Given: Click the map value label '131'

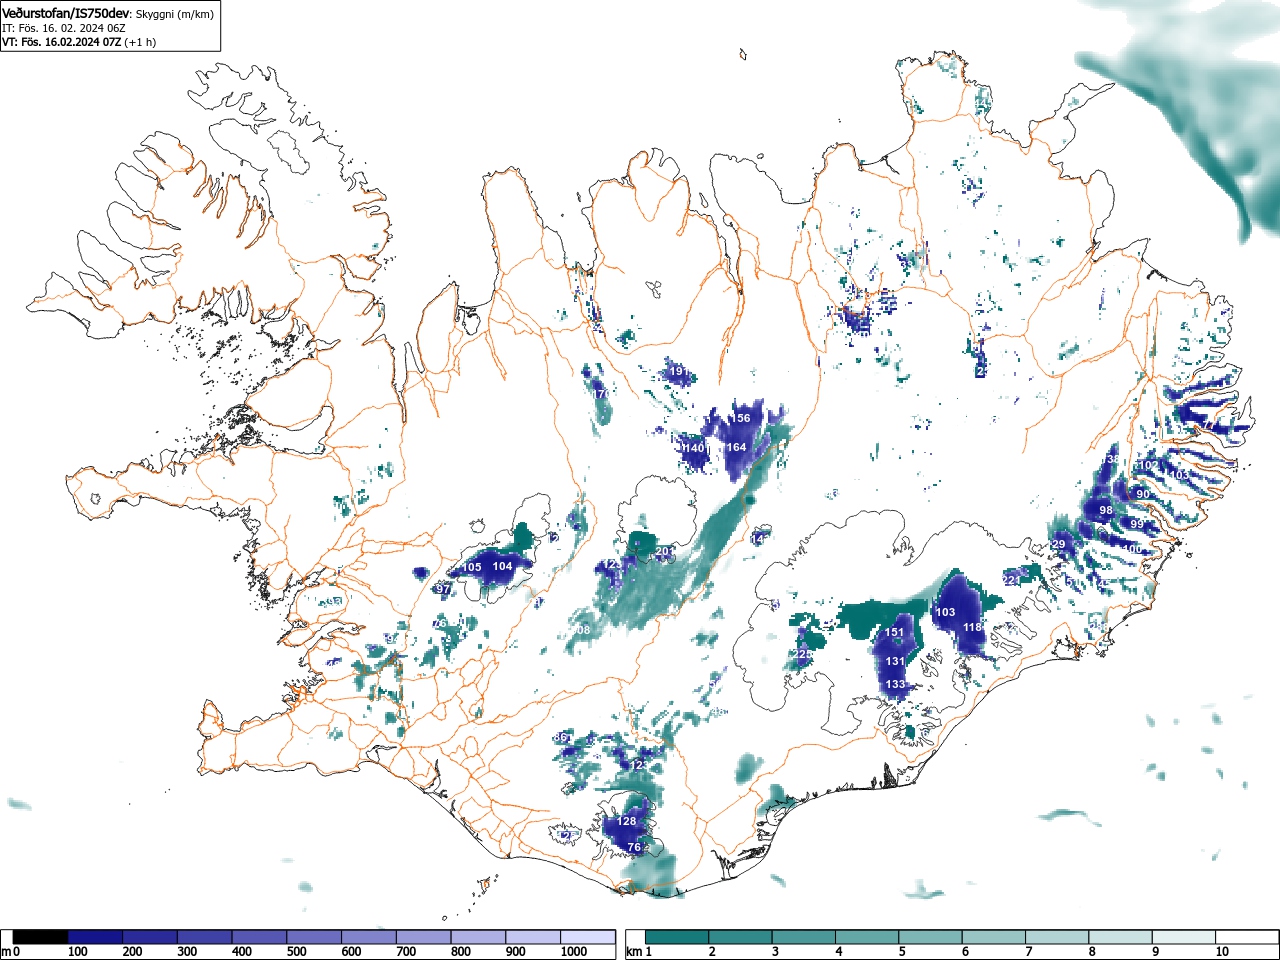Looking at the screenshot, I should 895,661.
